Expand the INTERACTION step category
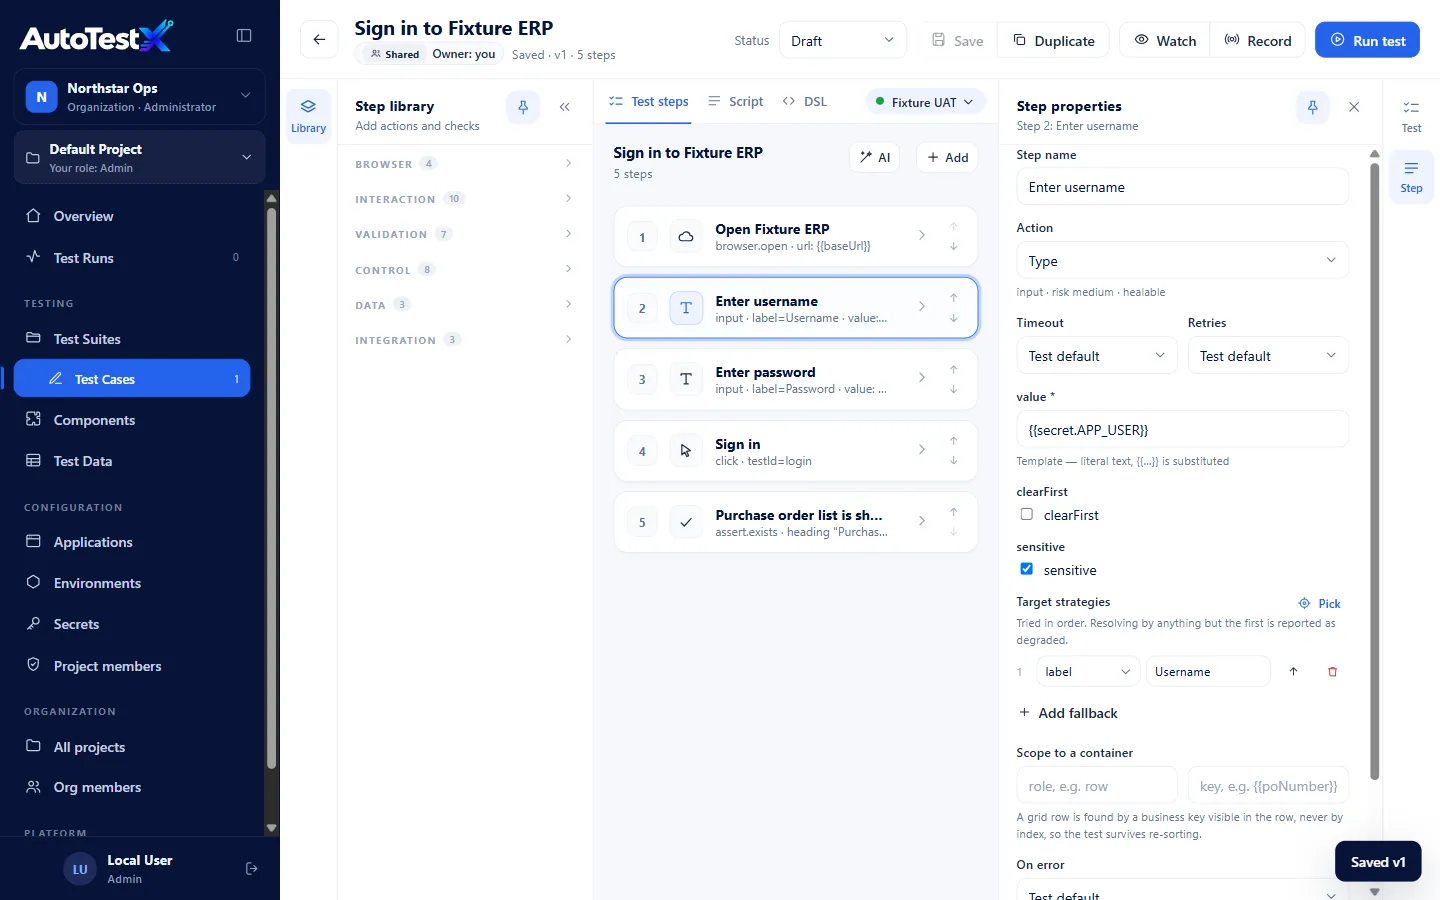The image size is (1440, 900). click(x=464, y=199)
